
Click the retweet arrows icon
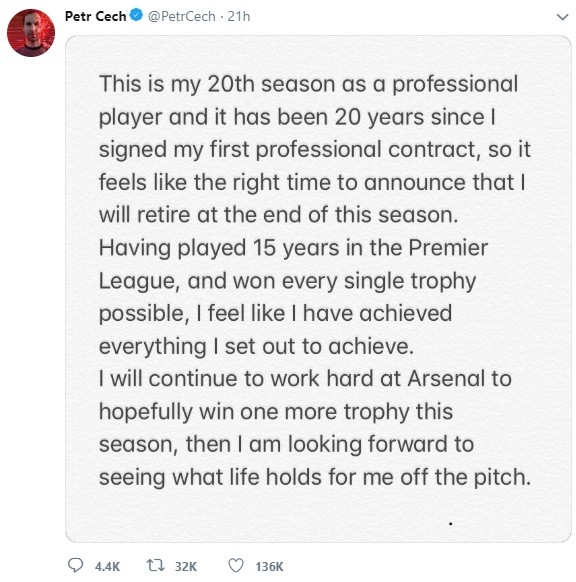(x=156, y=566)
